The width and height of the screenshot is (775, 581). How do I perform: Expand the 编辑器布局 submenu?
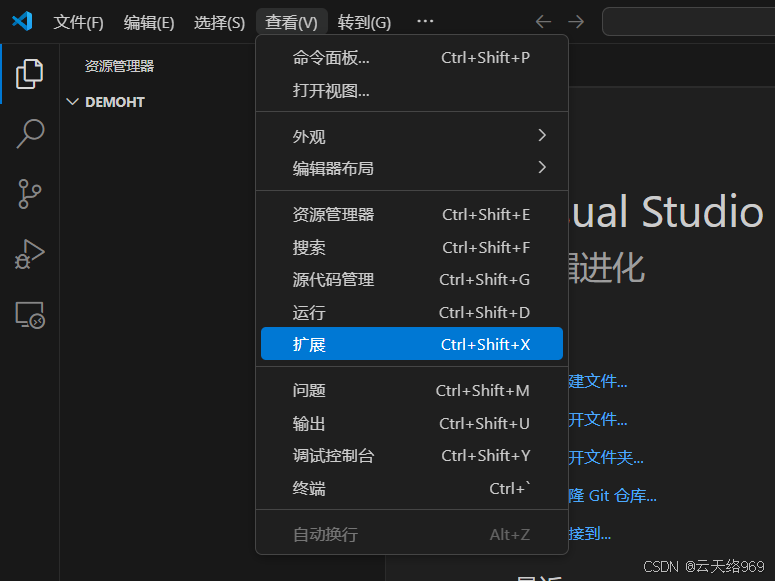(412, 168)
